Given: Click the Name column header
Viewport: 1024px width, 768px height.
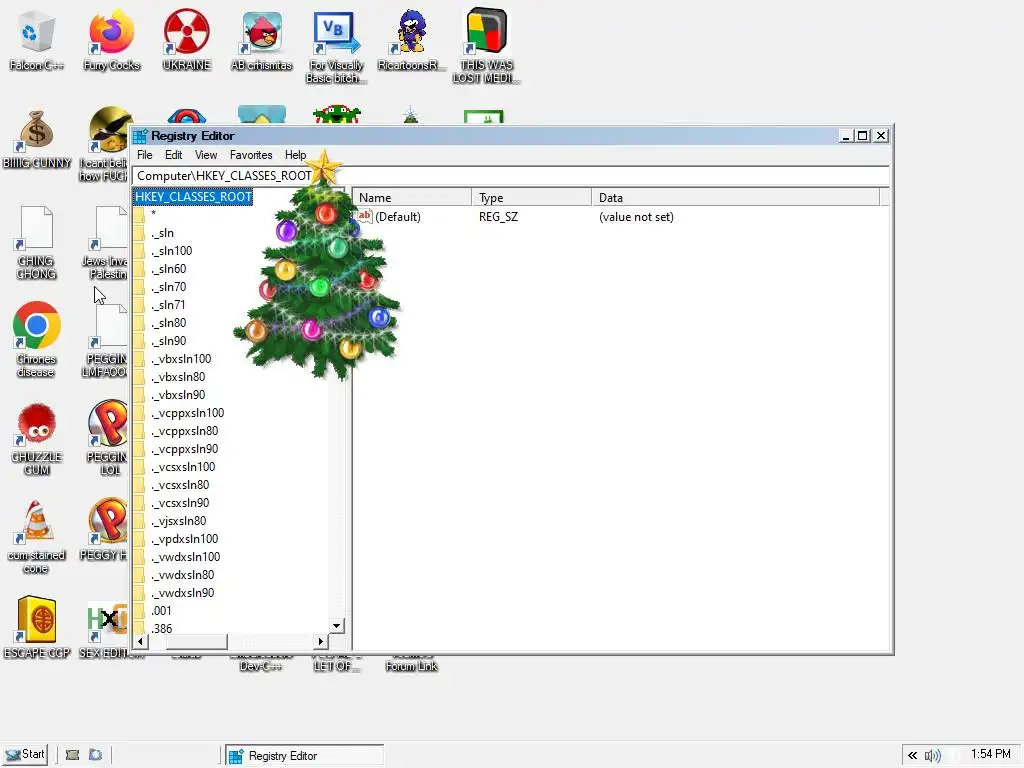Looking at the screenshot, I should tap(412, 197).
